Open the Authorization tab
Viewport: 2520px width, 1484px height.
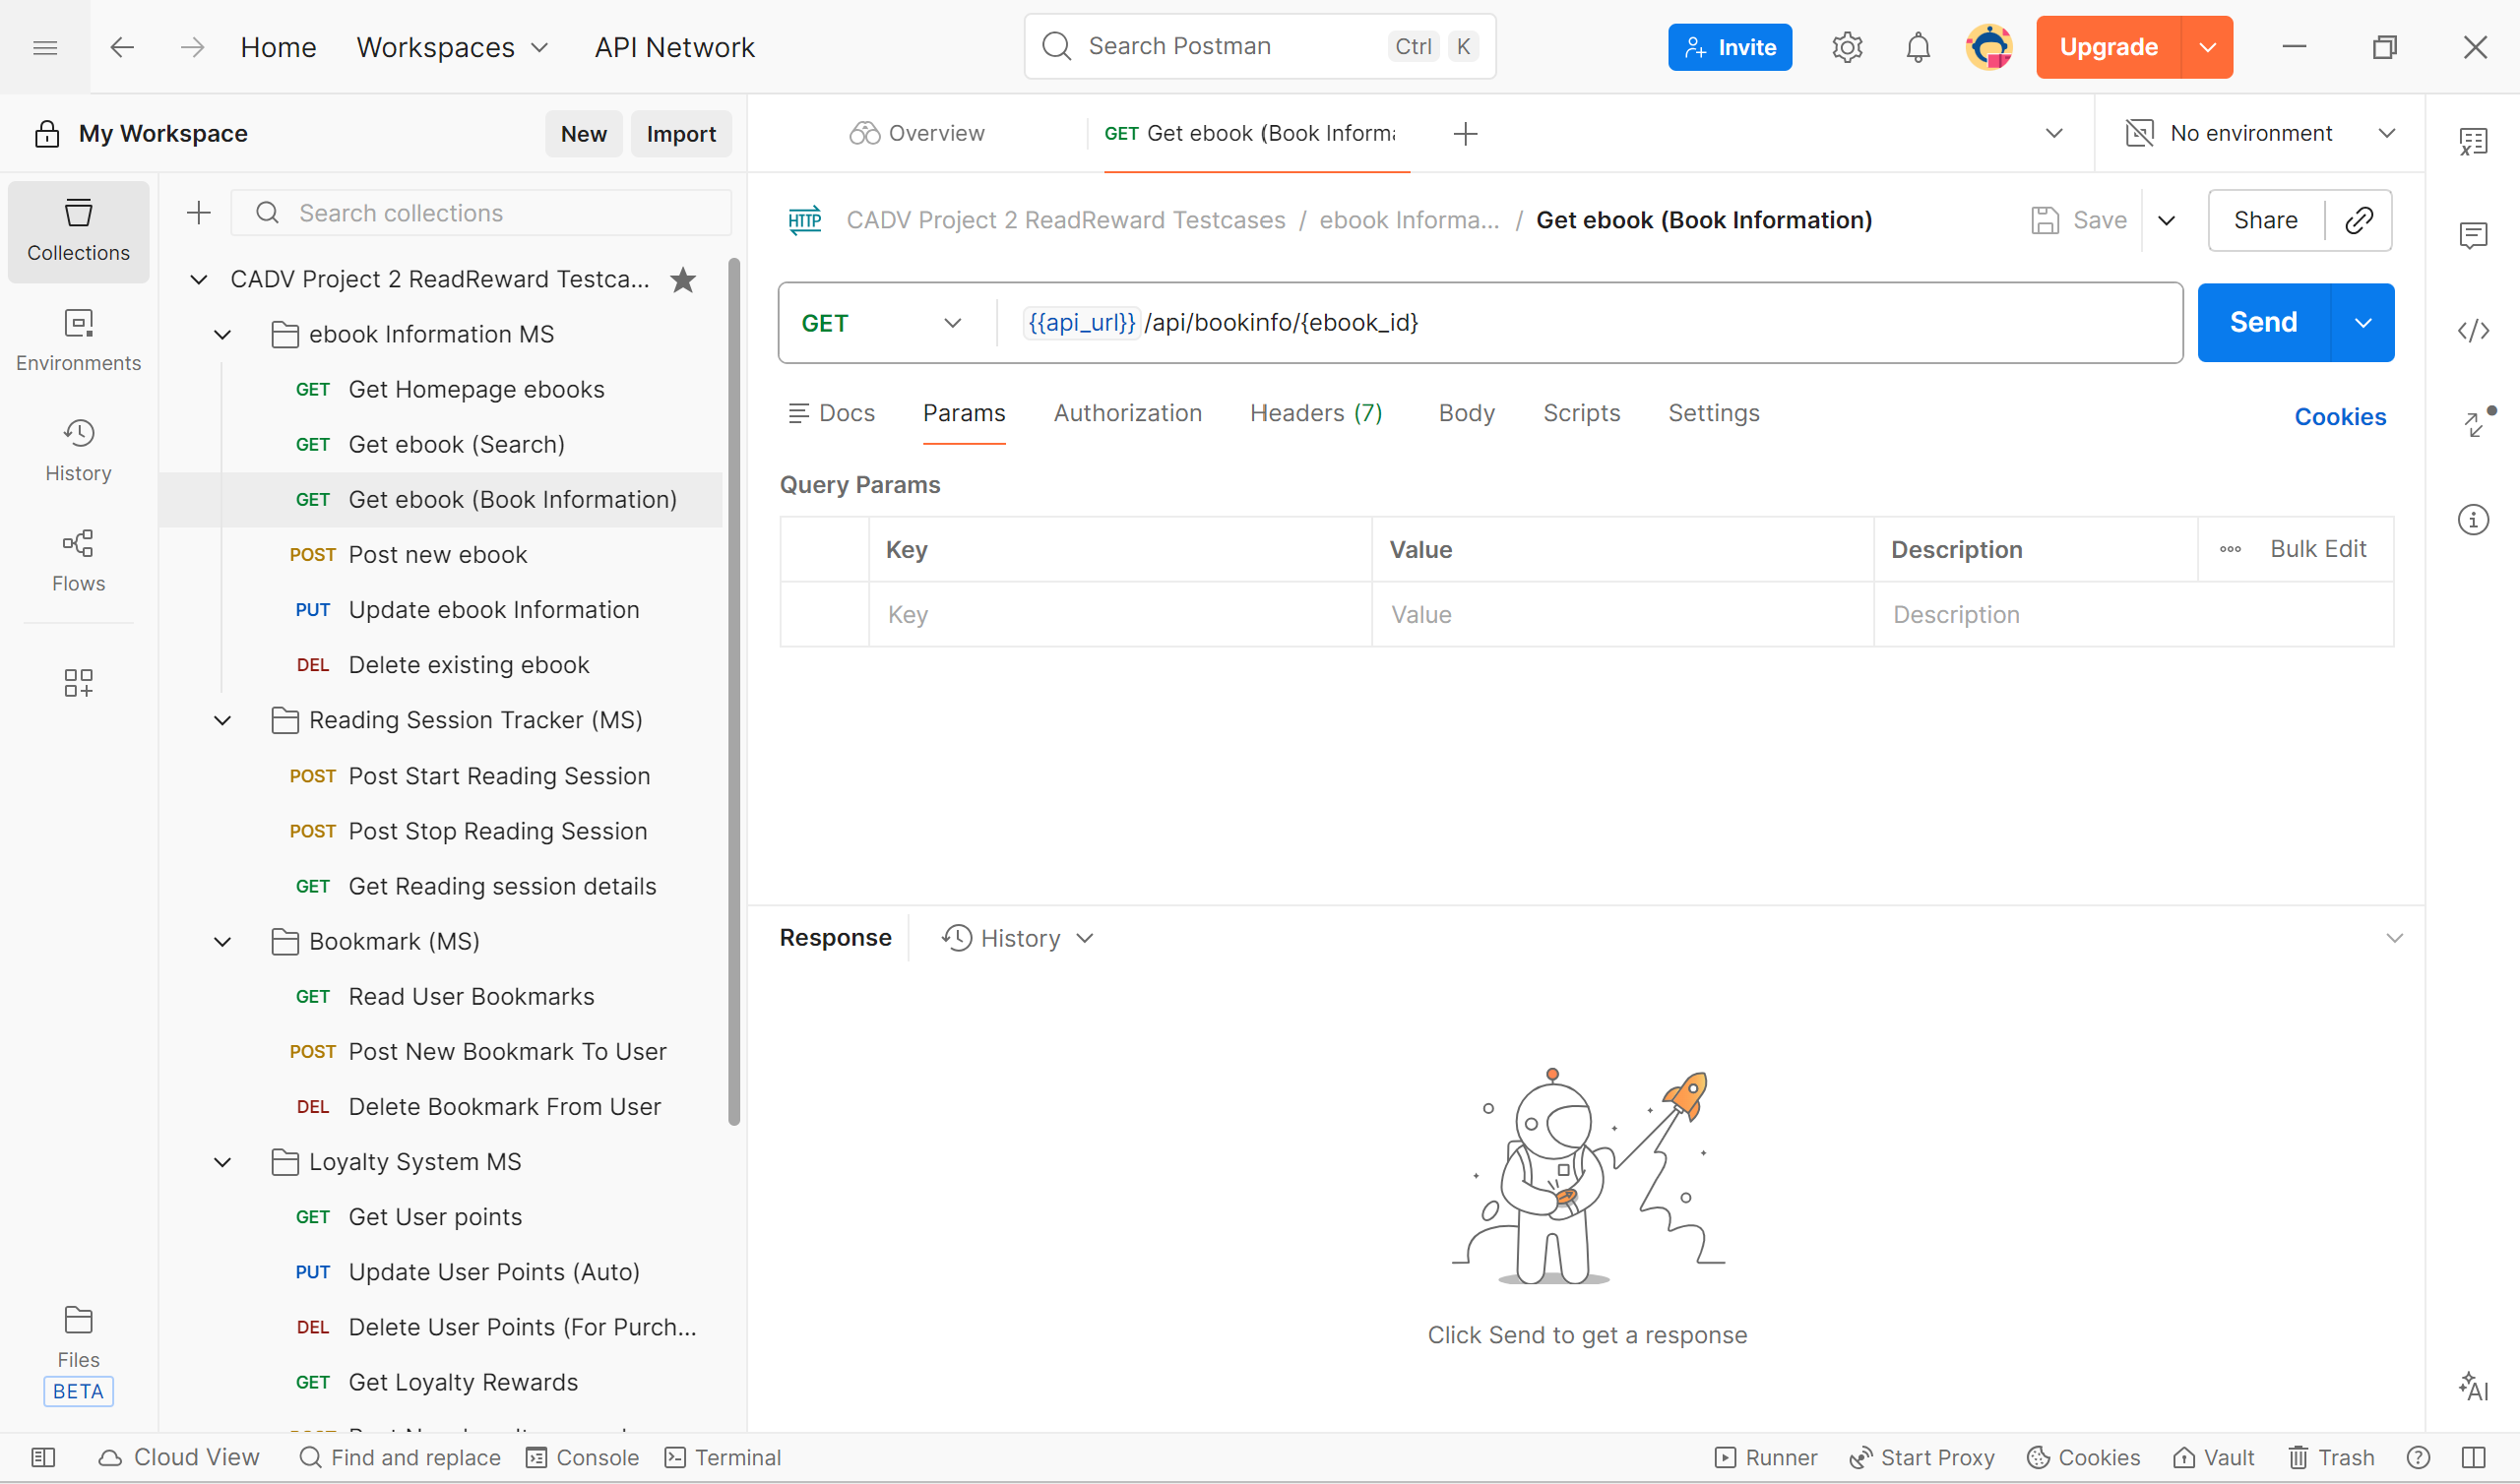point(1127,414)
